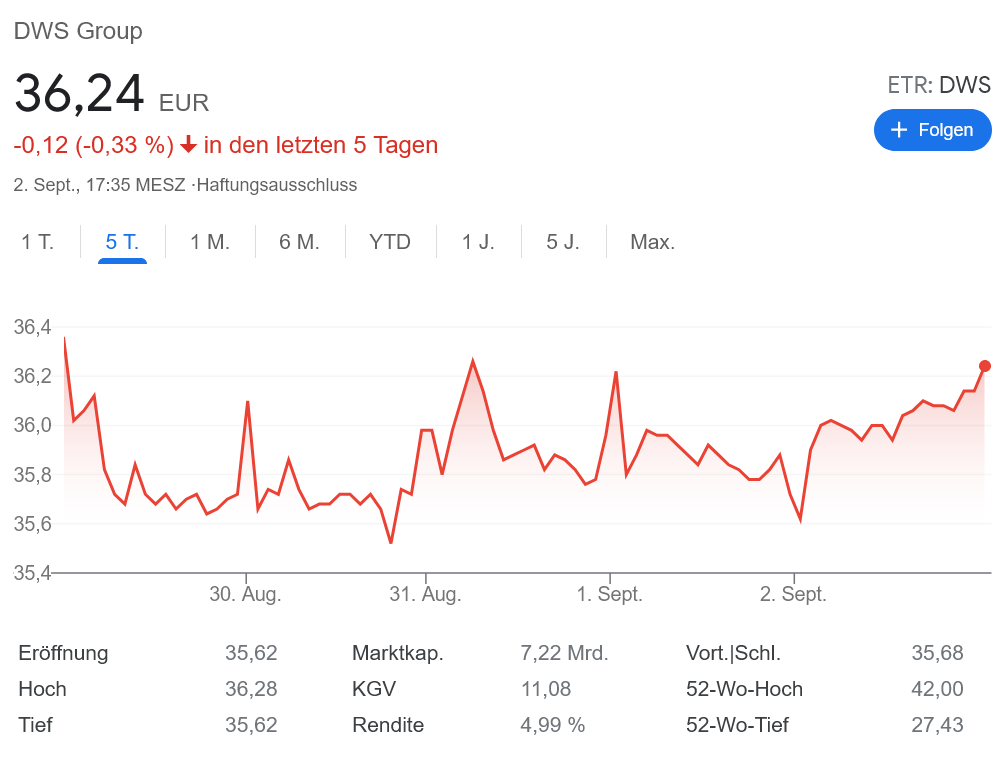Select the 5 T. time range tab

click(122, 242)
